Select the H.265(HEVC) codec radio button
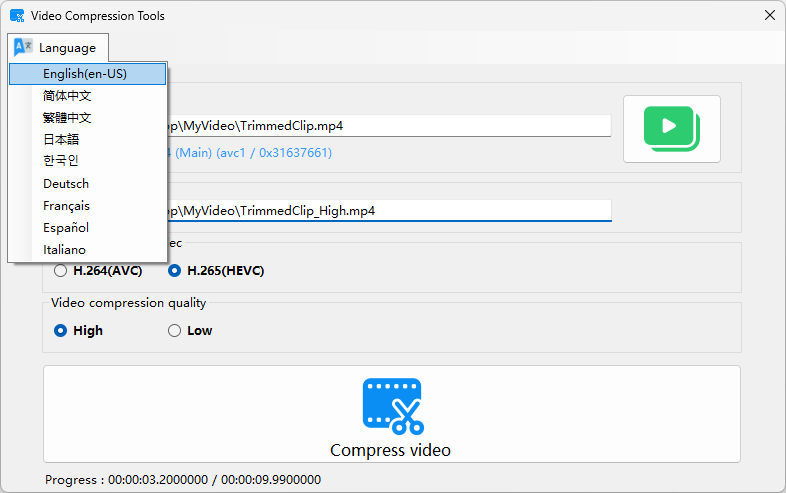786x493 pixels. coord(216,271)
